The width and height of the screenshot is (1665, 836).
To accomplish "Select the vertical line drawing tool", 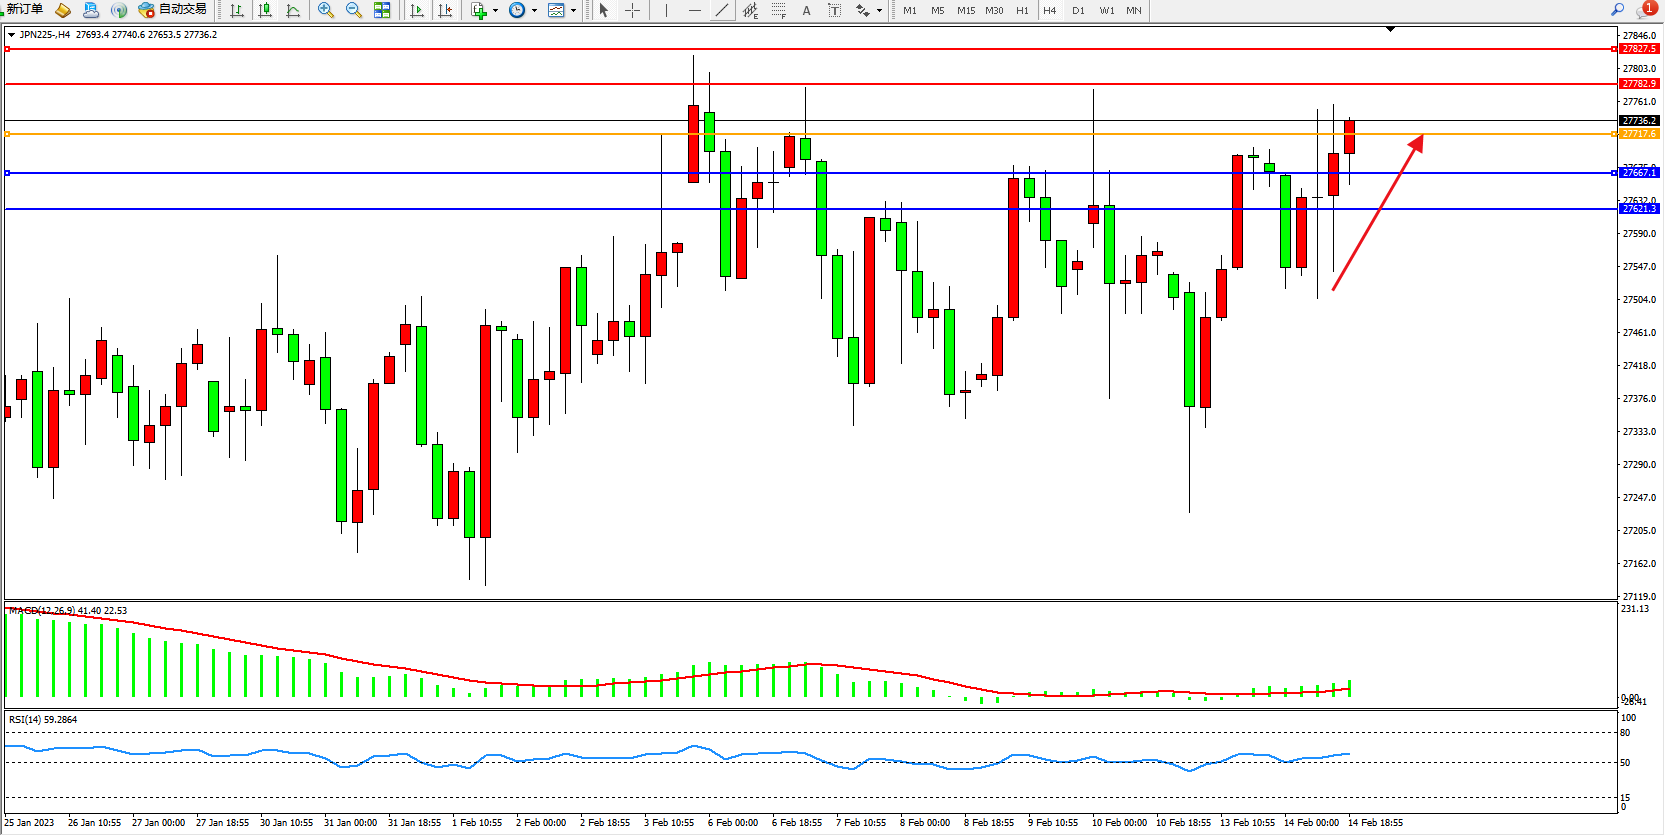I will [x=666, y=10].
